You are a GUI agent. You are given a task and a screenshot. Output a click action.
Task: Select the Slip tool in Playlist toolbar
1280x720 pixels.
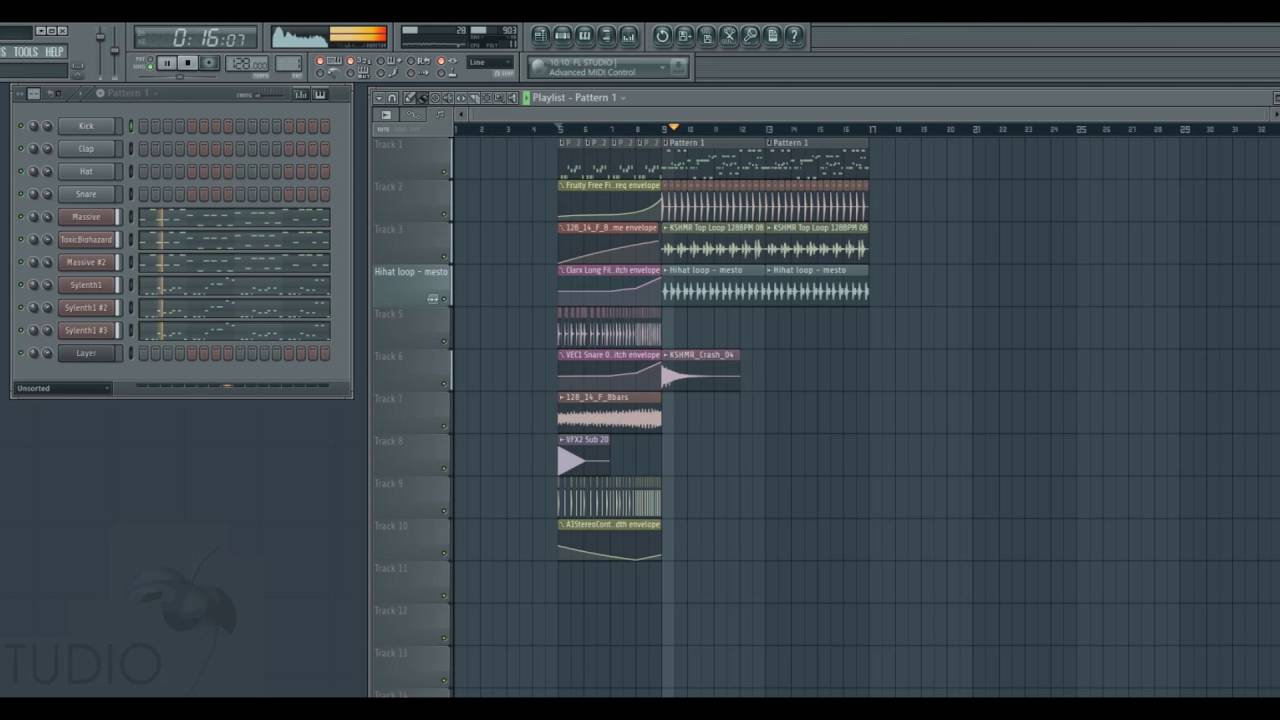pyautogui.click(x=461, y=98)
